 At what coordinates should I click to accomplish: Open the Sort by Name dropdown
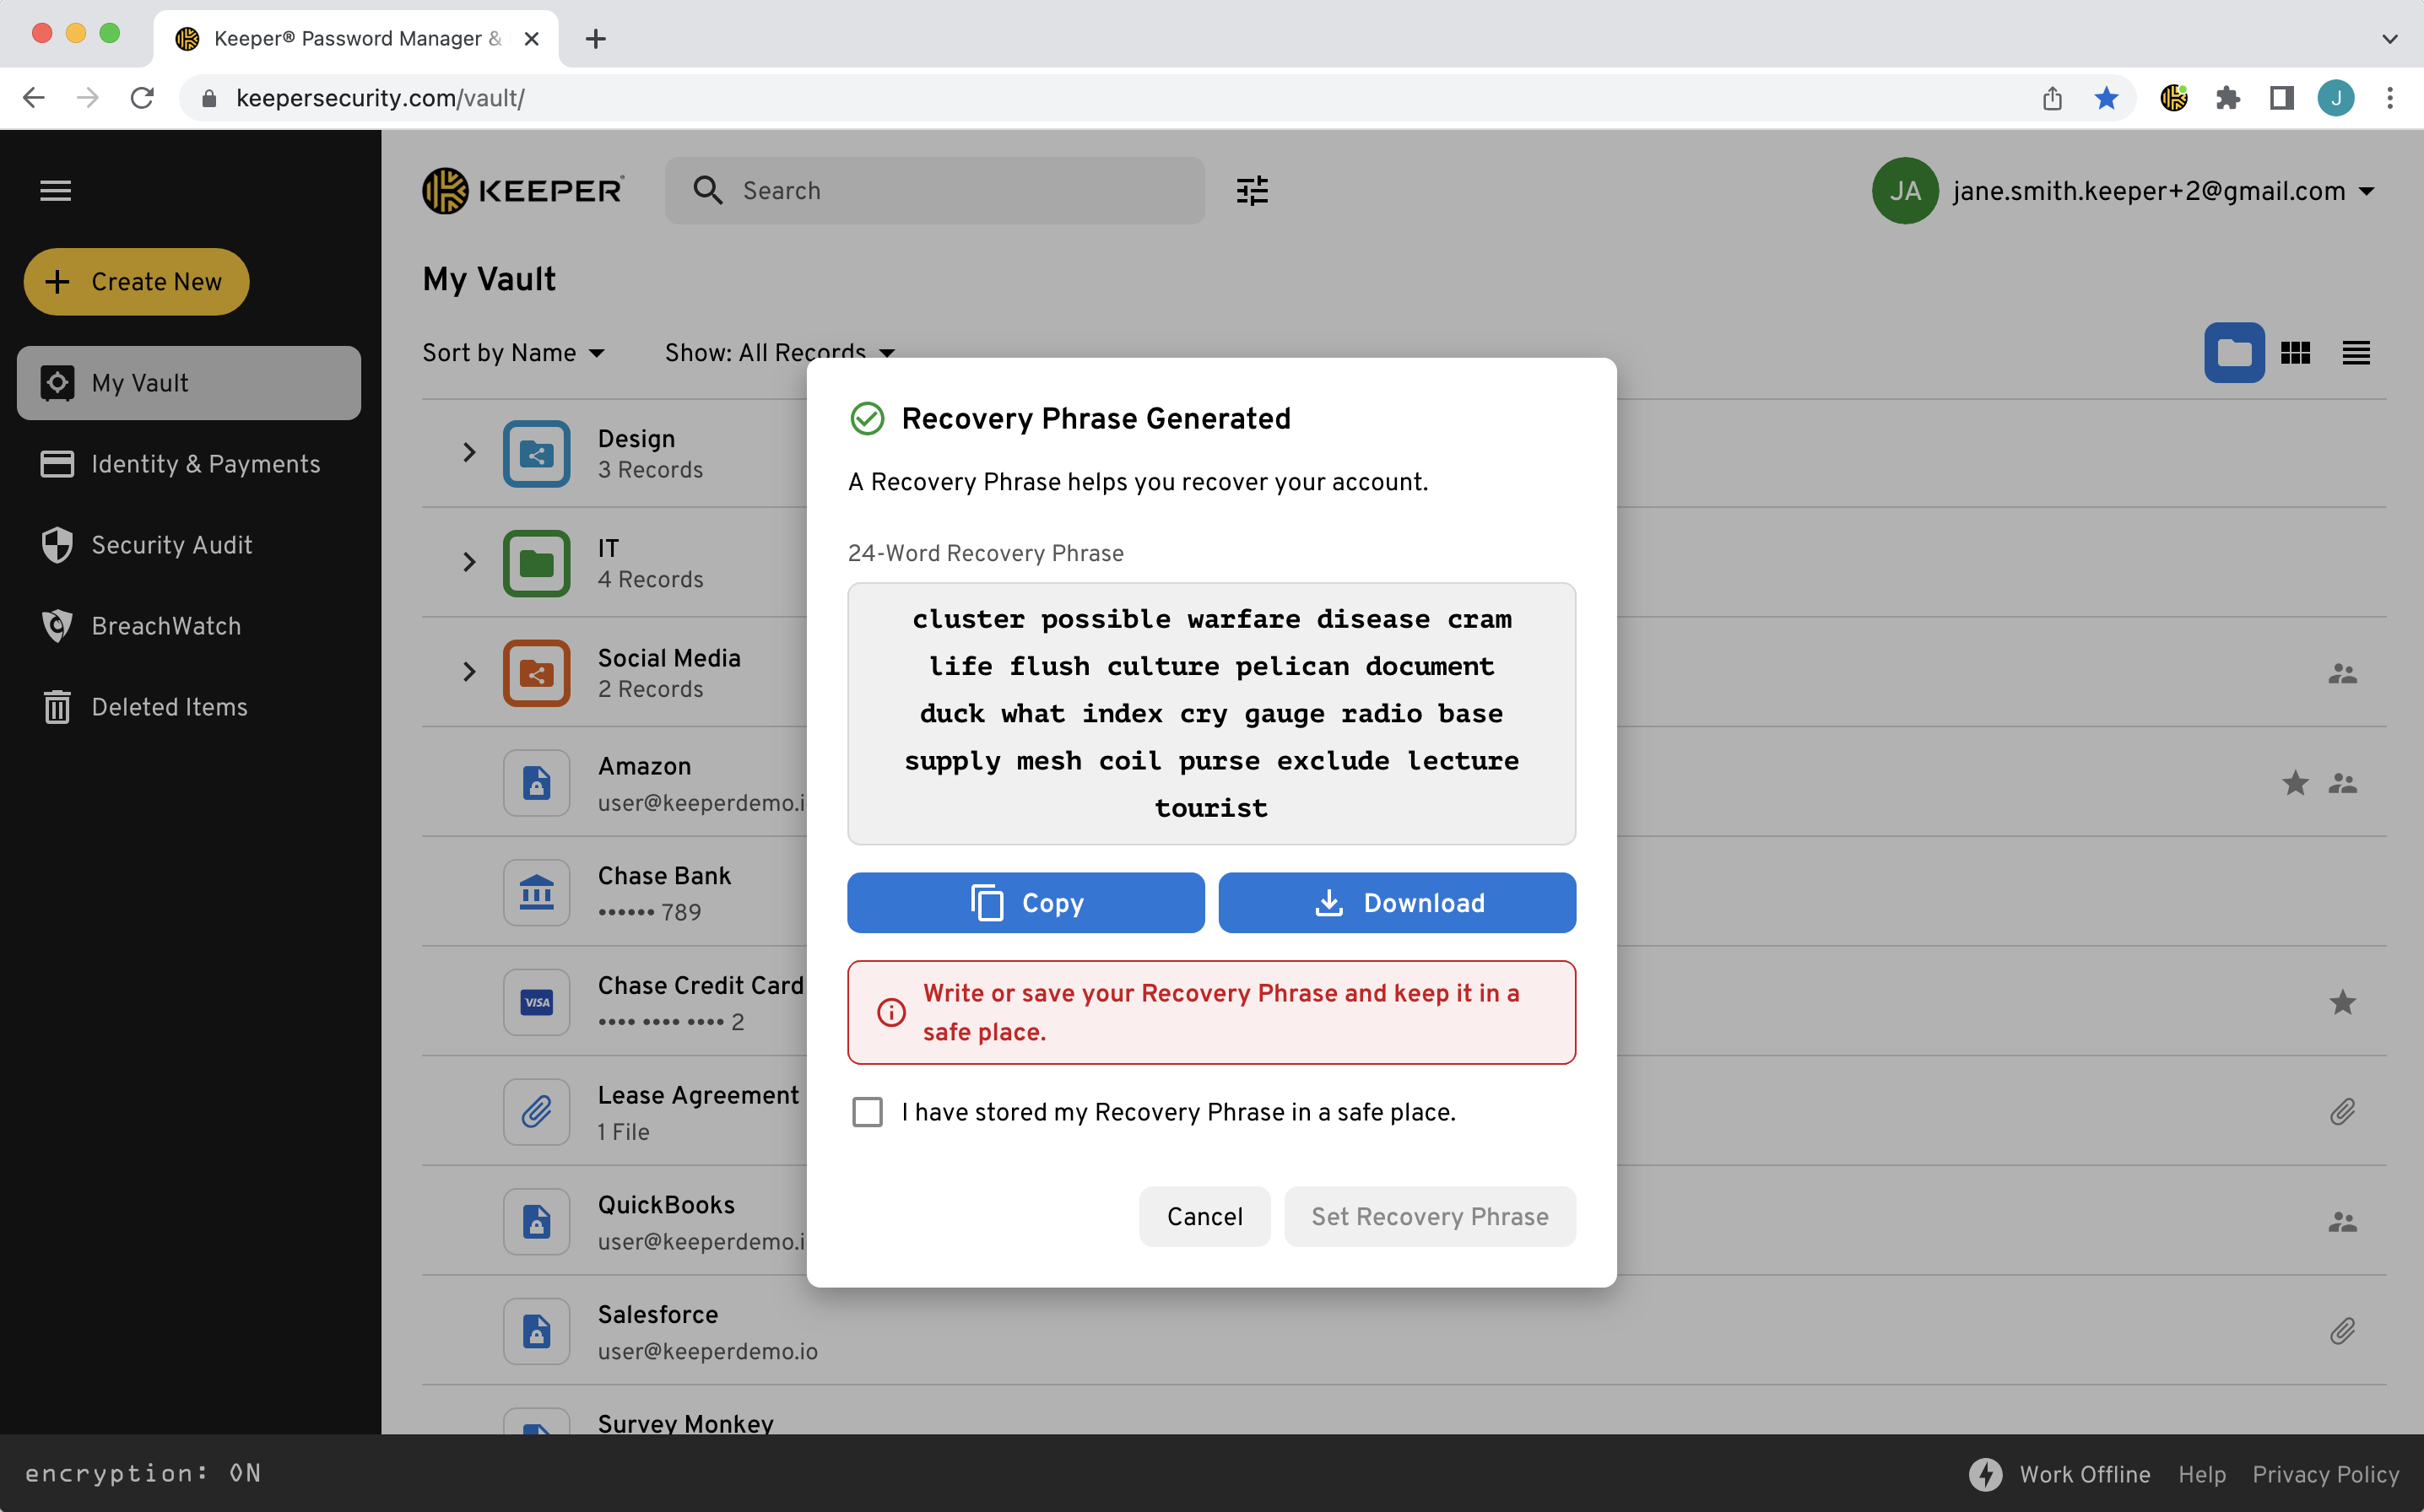coord(513,353)
